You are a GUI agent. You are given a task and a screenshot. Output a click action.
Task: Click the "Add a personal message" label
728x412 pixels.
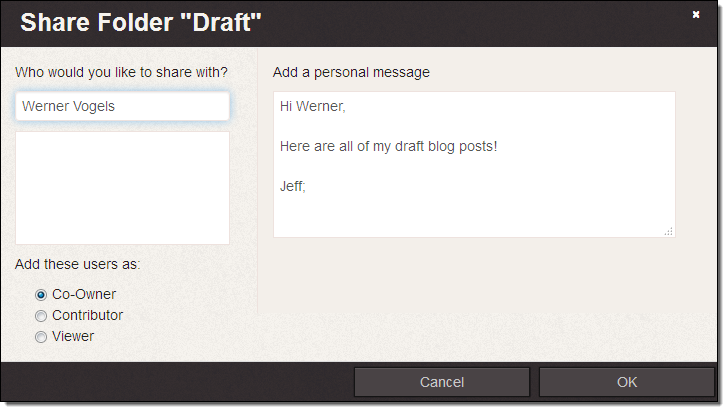coord(351,73)
